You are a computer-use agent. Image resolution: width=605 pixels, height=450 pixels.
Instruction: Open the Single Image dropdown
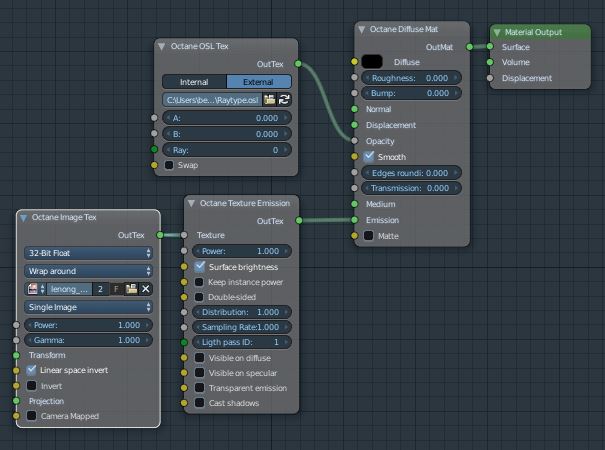88,307
